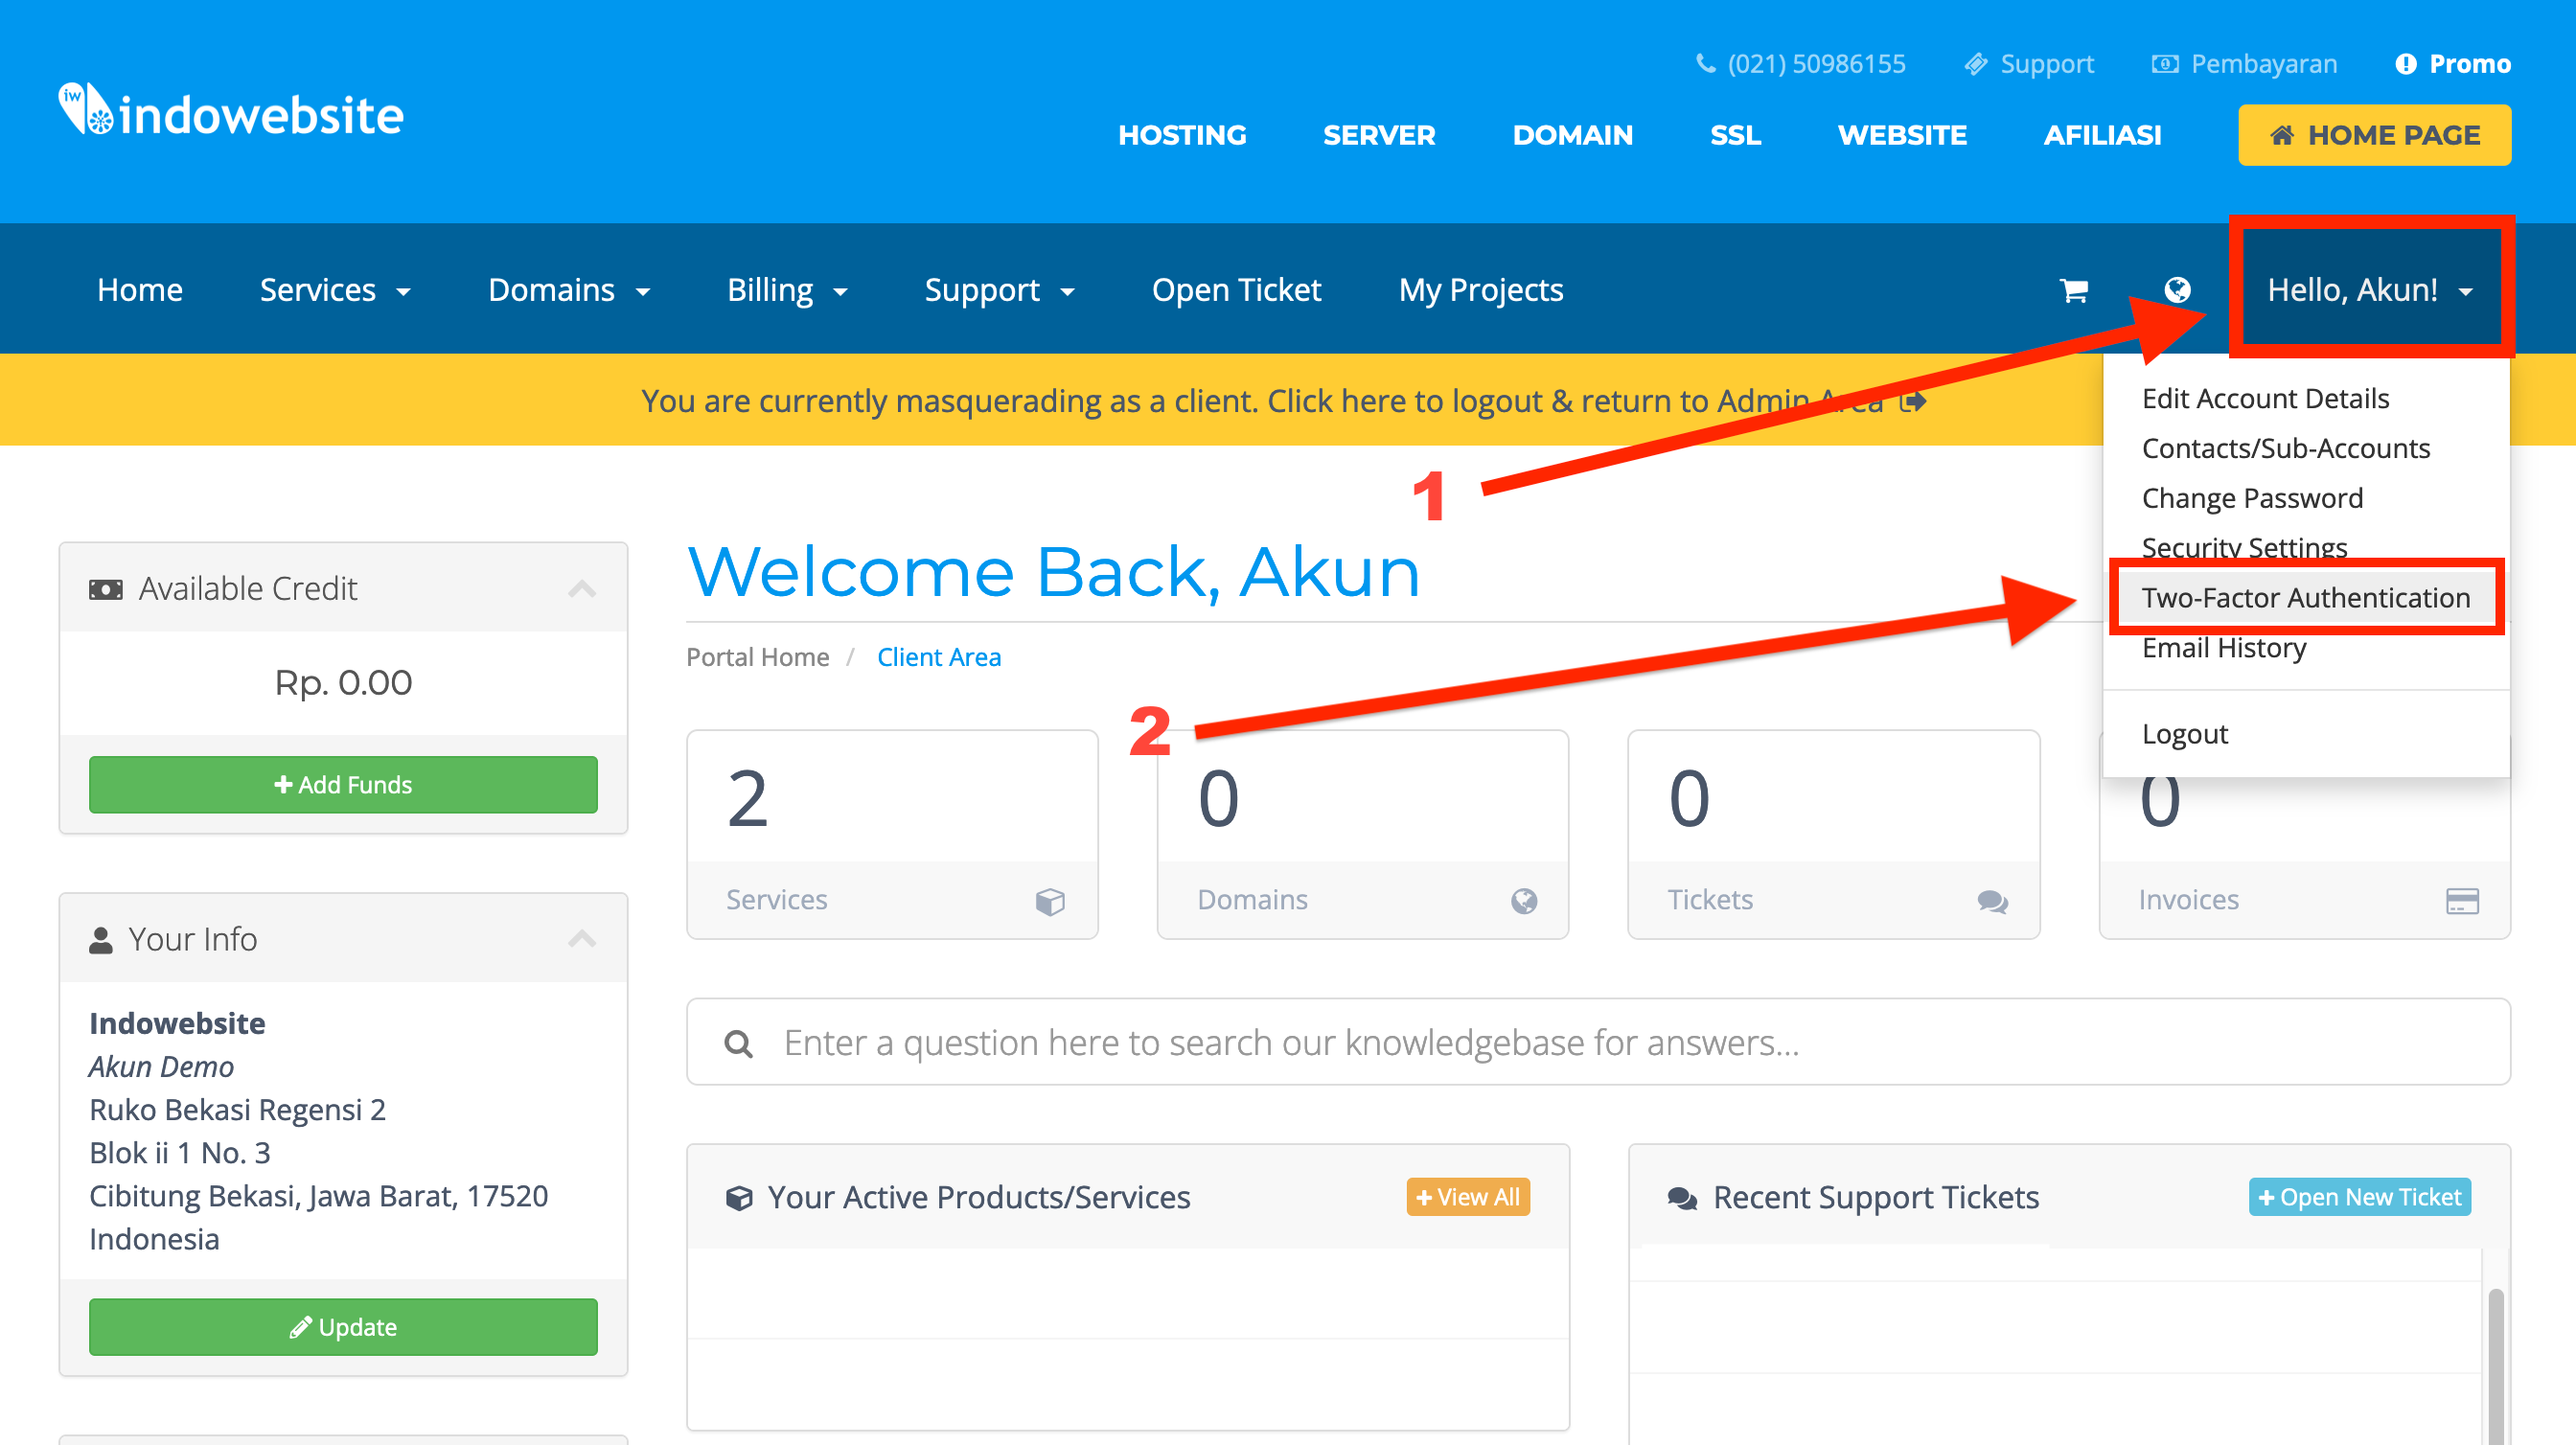
Task: Collapse the Available Credit panel
Action: (582, 588)
